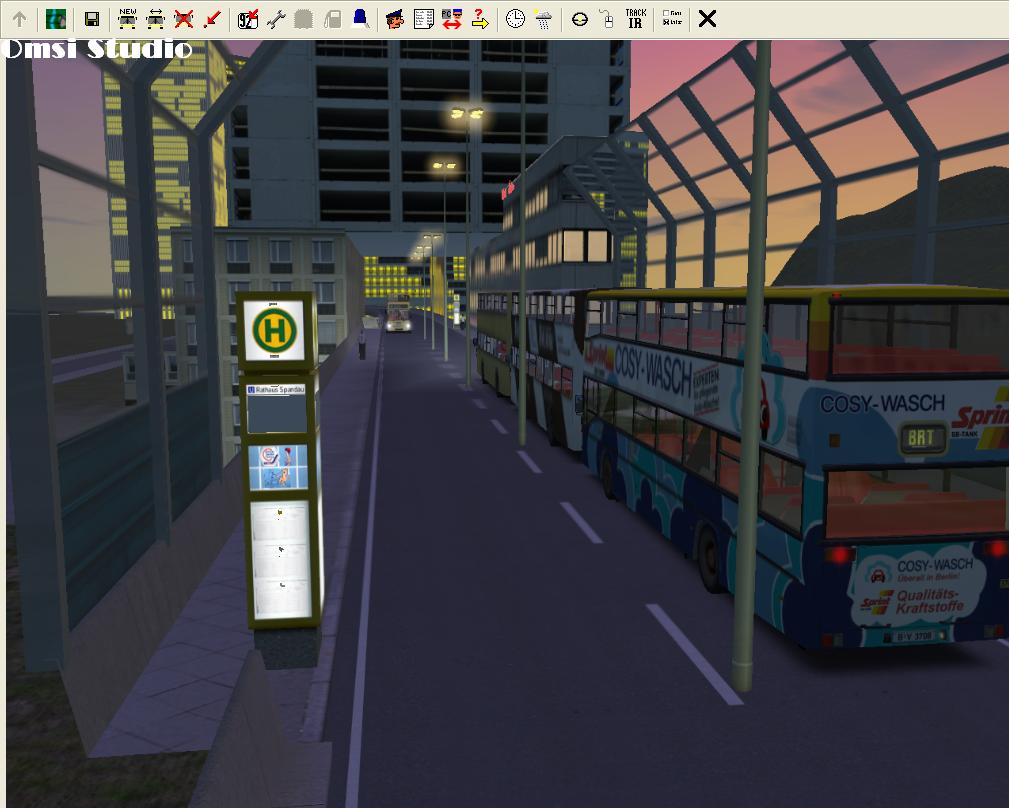Click the grayed-out fuel pump icon
Viewport: 1009px width, 808px height.
click(332, 19)
